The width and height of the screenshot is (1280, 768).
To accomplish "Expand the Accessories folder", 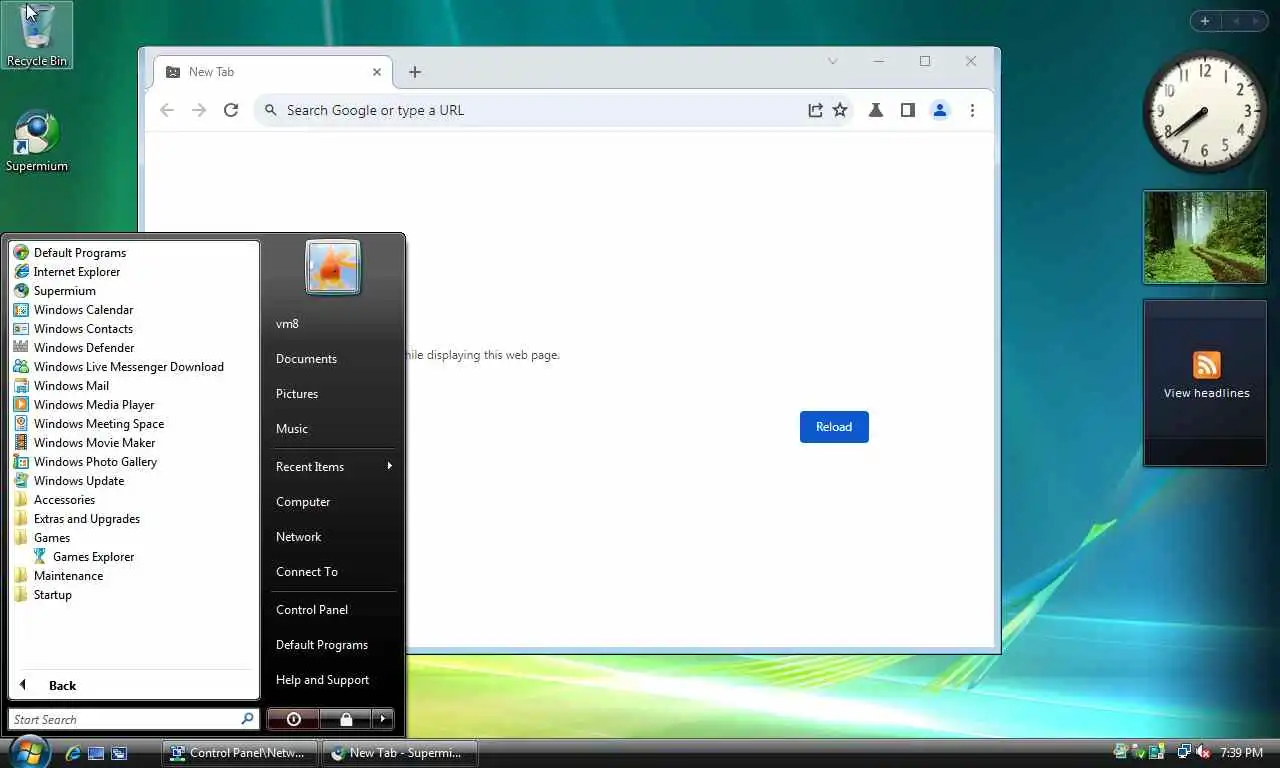I will point(55,500).
